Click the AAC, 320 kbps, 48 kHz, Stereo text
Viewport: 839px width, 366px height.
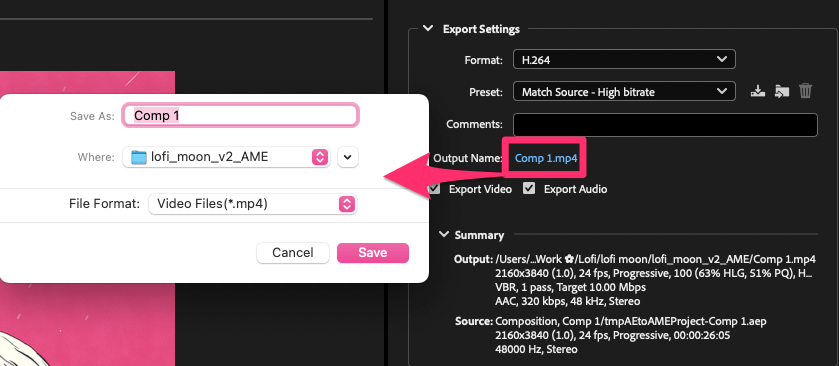(x=568, y=301)
